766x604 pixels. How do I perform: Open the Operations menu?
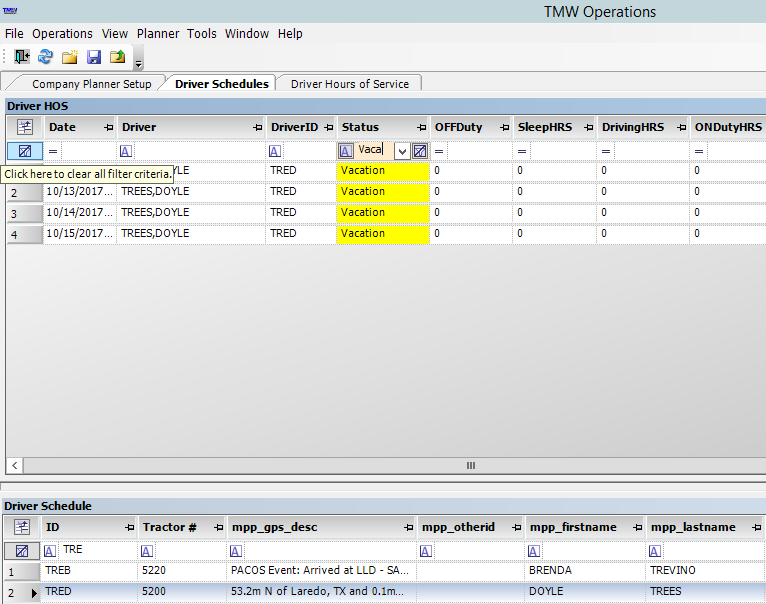point(62,34)
